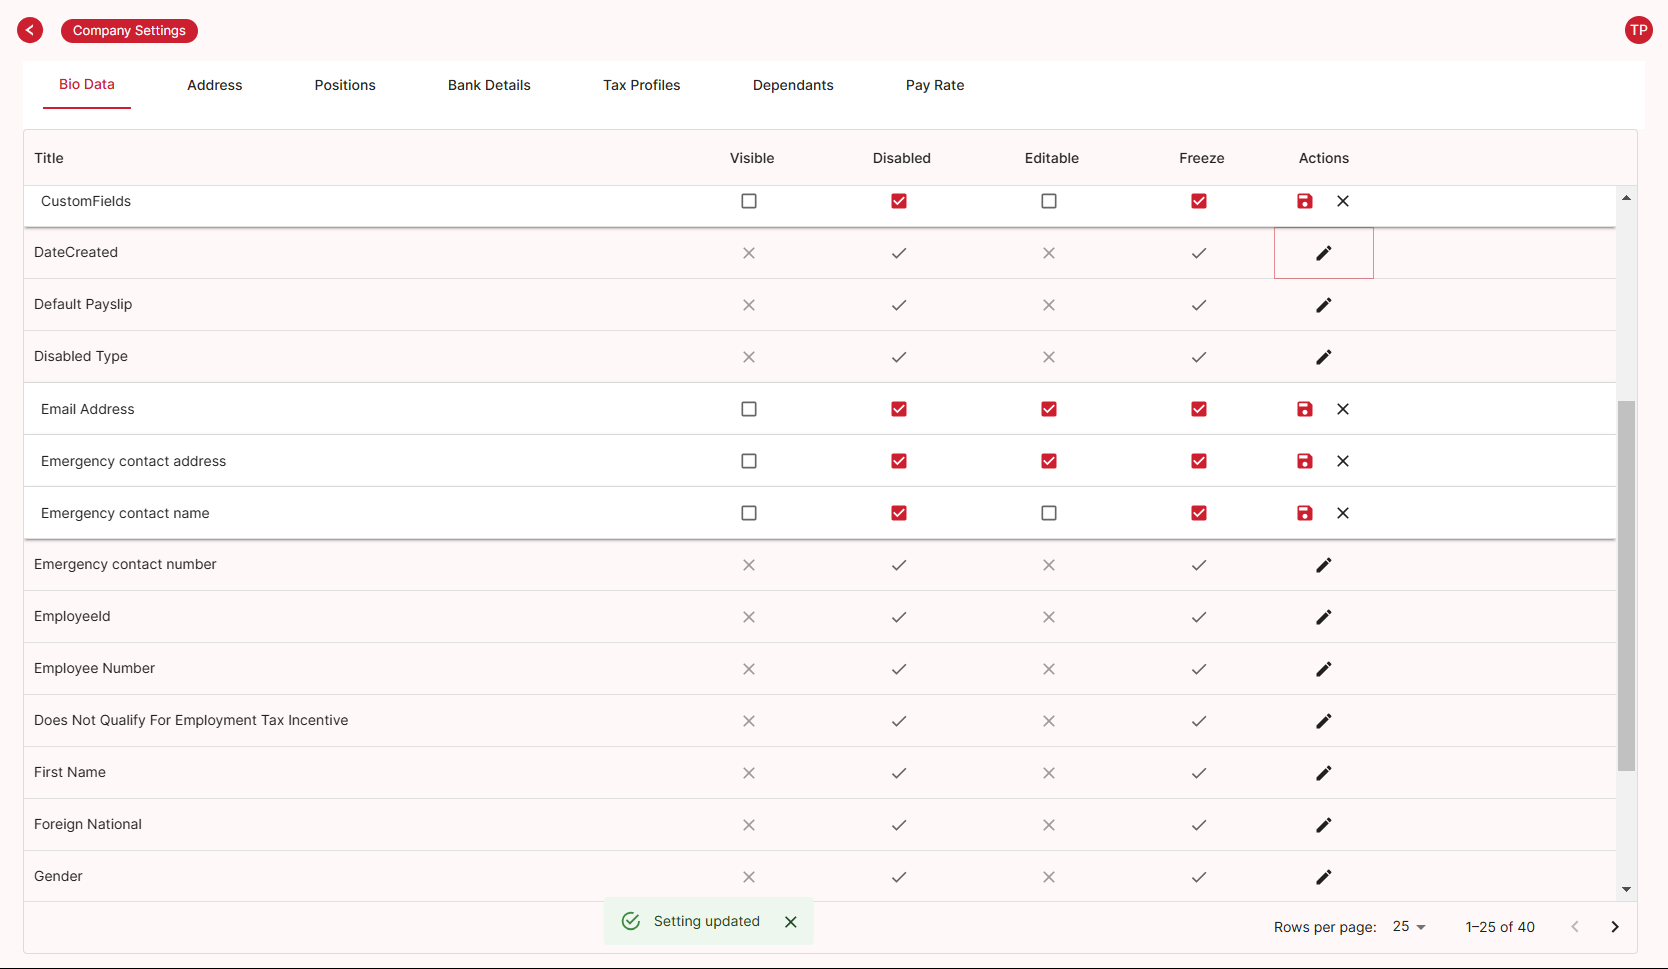Toggle the Visible checkbox for CustomFields

point(749,201)
